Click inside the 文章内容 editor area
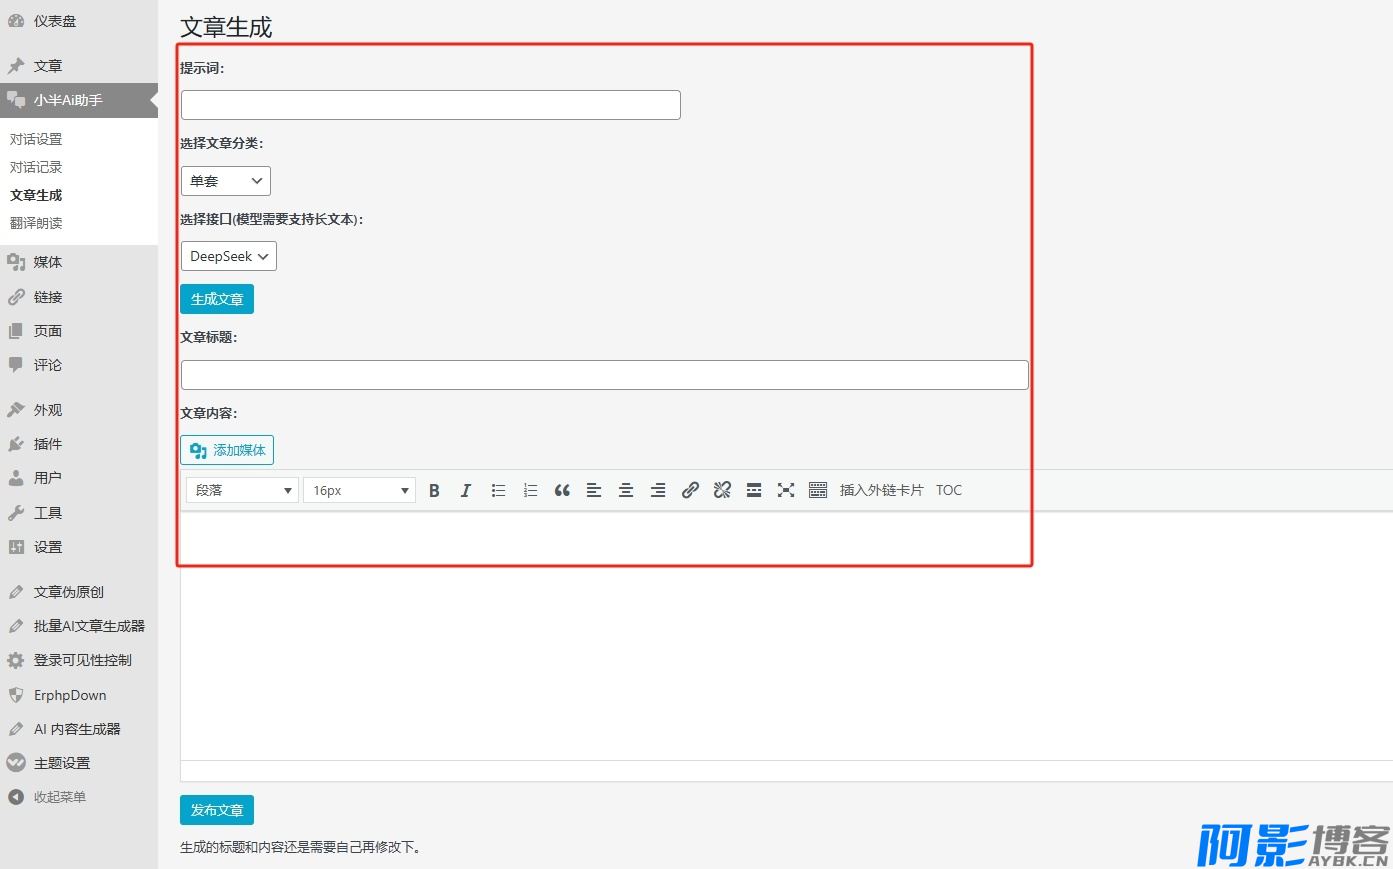 [786, 636]
